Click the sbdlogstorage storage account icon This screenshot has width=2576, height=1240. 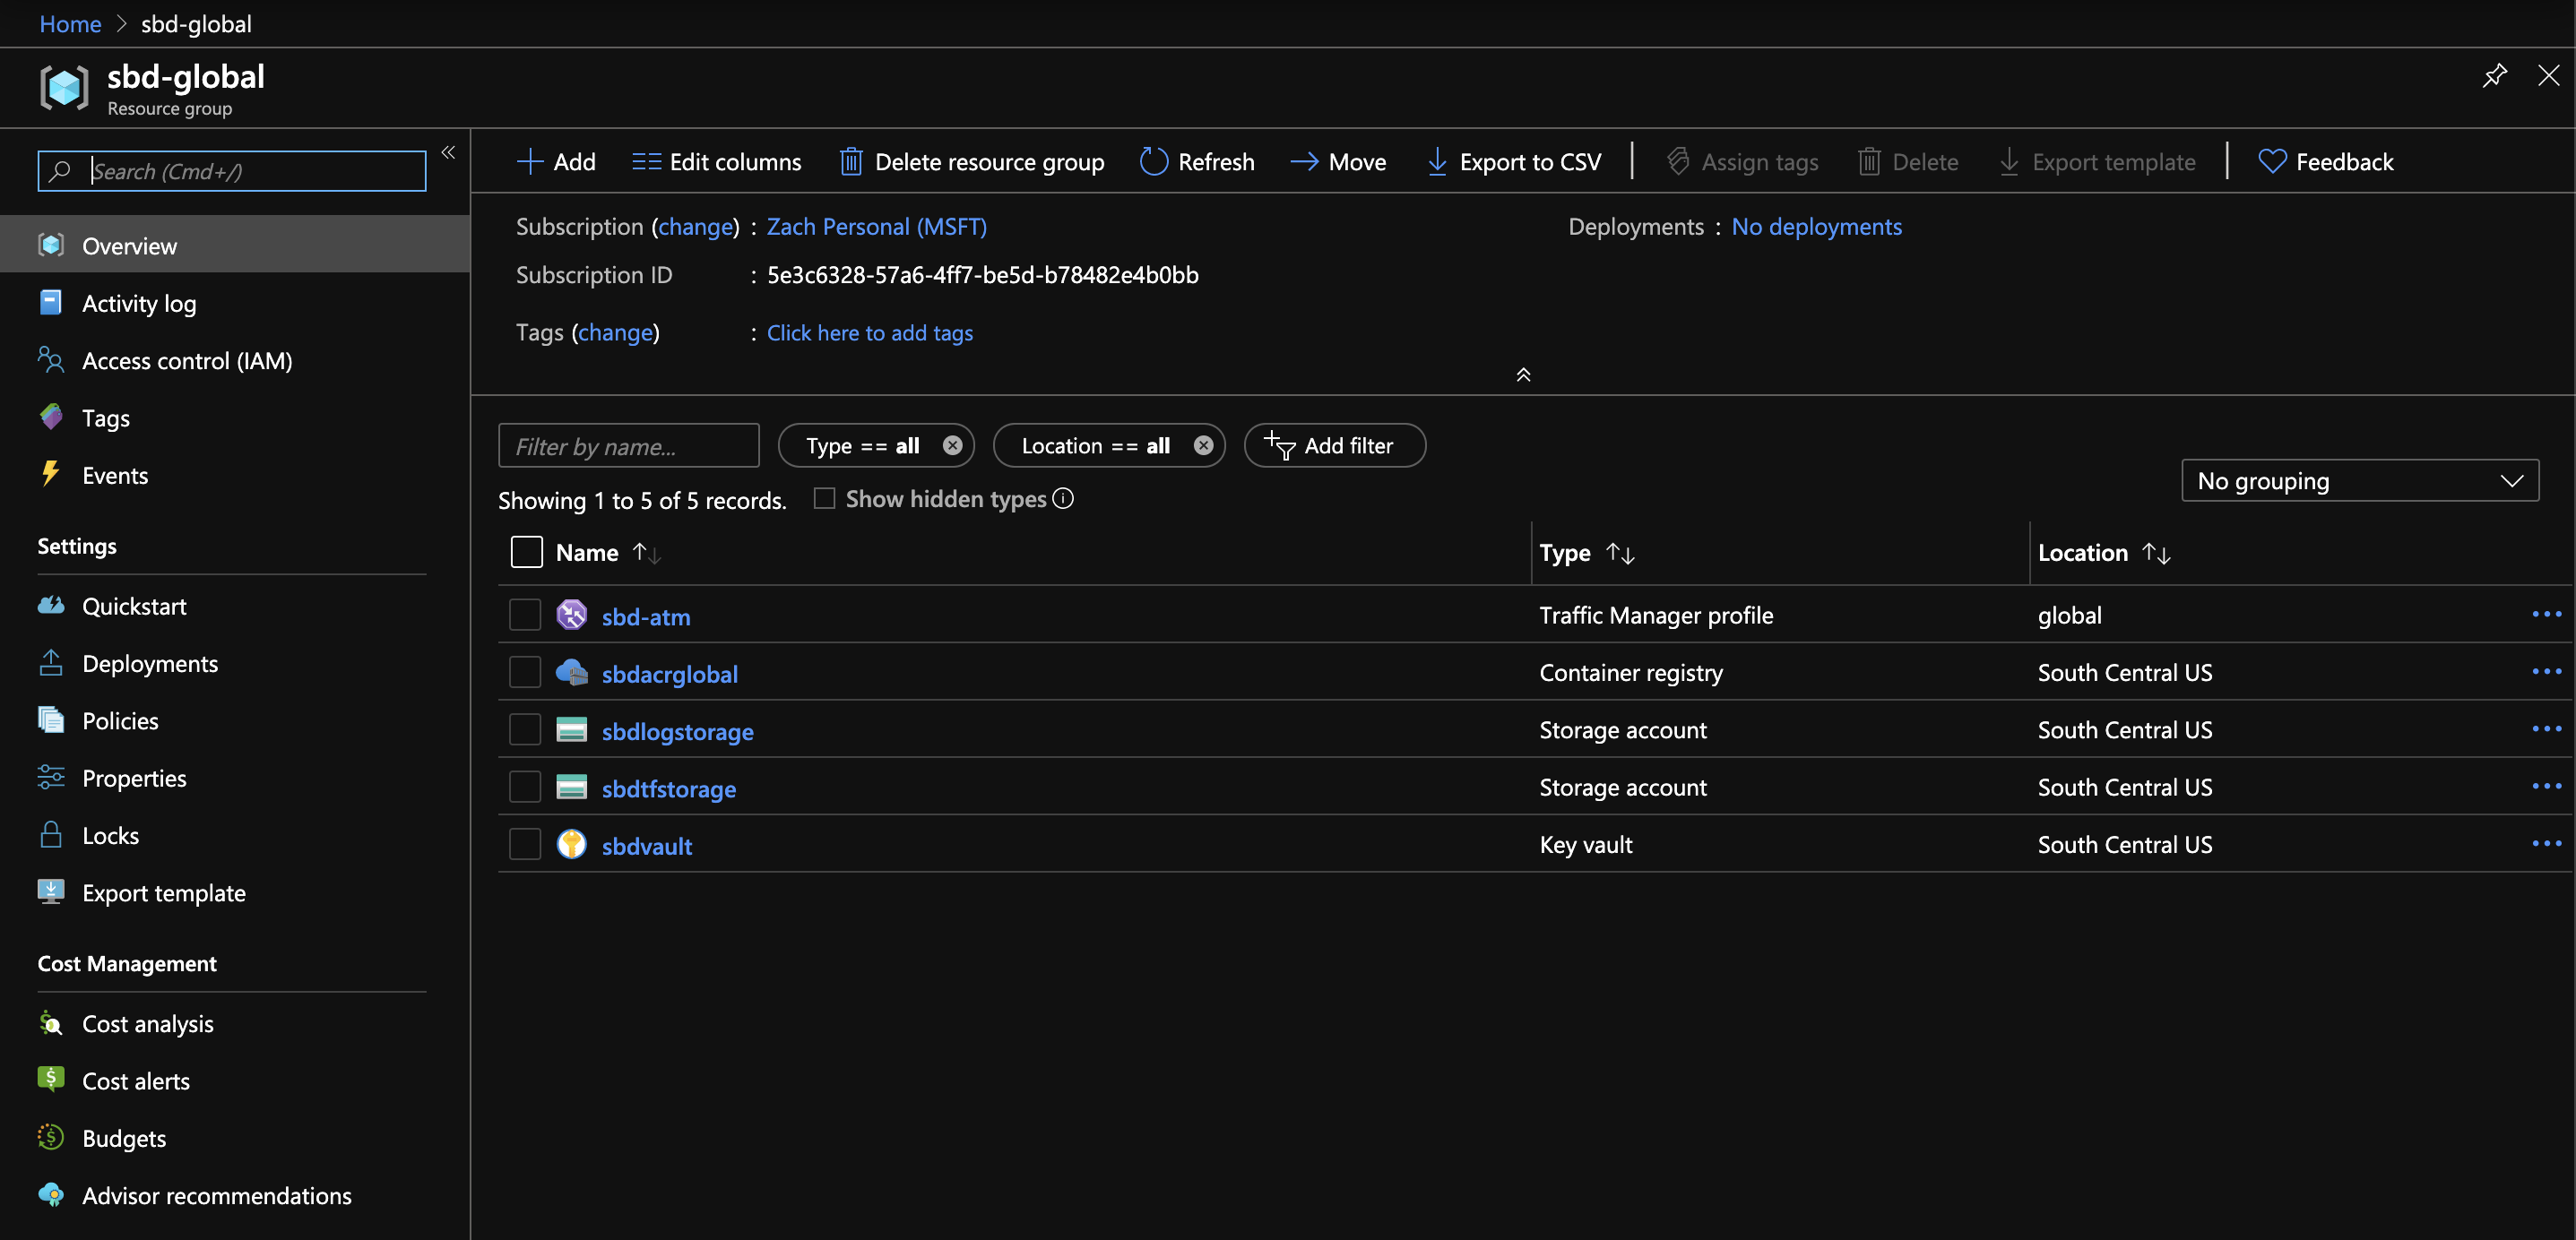pyautogui.click(x=571, y=729)
